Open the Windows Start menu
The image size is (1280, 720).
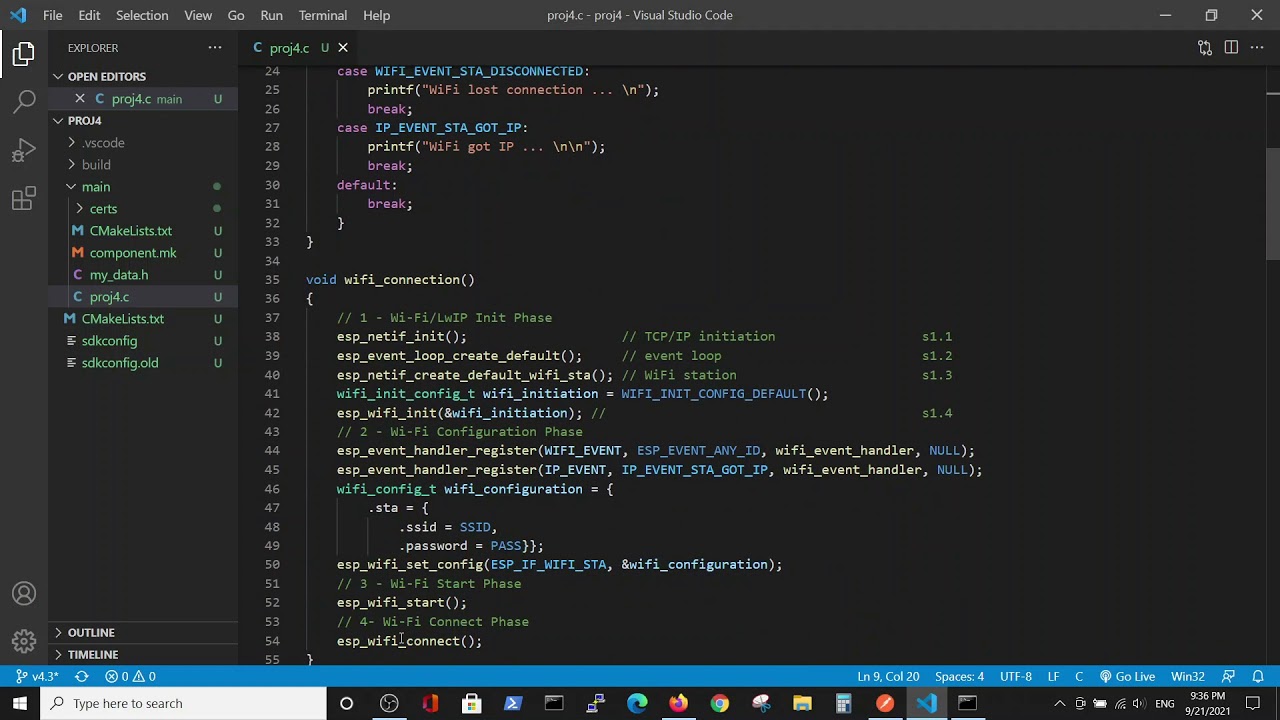click(x=20, y=703)
